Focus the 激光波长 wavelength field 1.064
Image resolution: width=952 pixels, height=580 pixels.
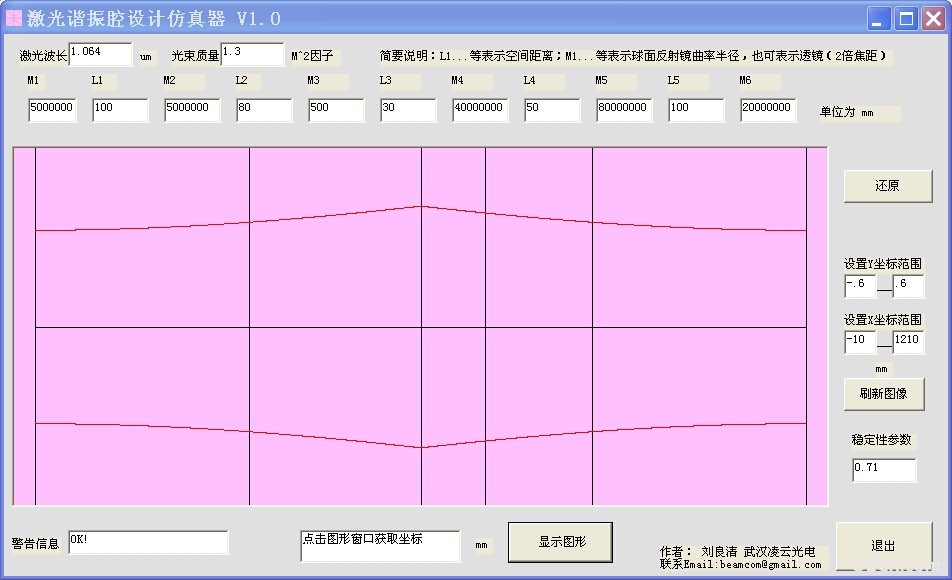(x=100, y=54)
